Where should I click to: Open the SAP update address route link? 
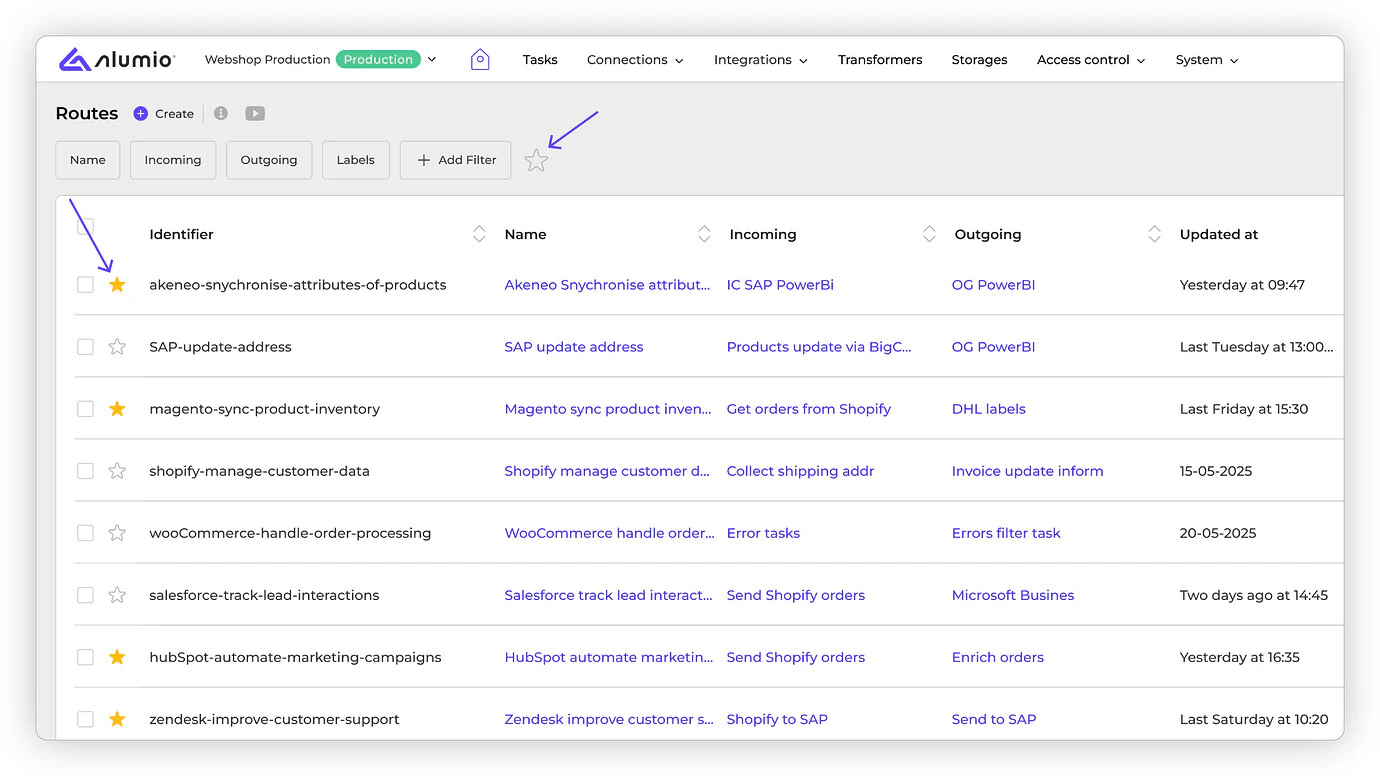[x=574, y=347]
